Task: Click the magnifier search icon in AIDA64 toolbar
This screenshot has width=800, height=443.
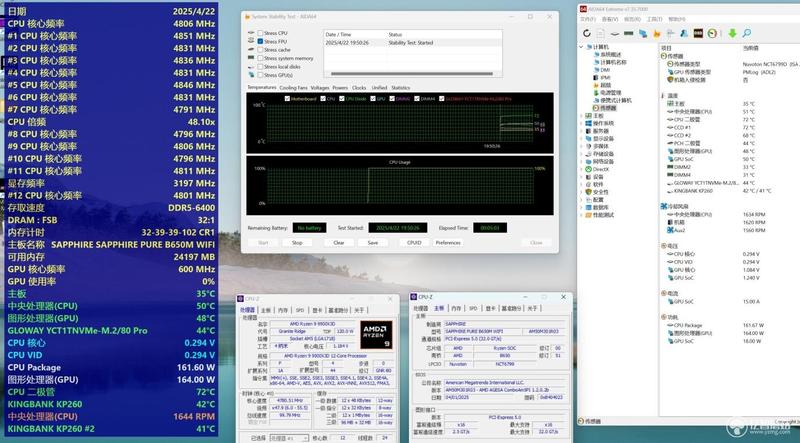Action: [x=746, y=33]
